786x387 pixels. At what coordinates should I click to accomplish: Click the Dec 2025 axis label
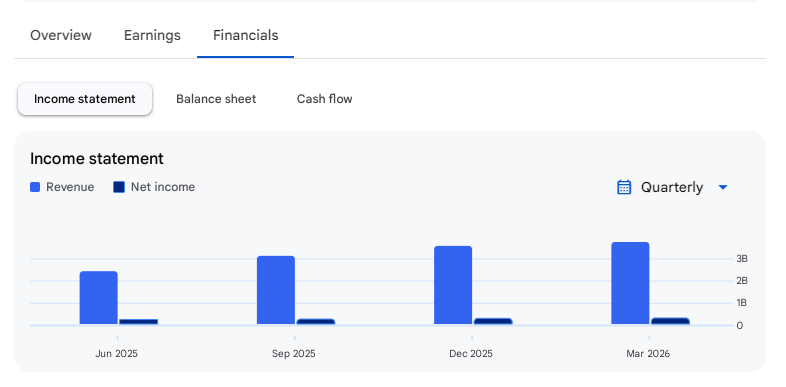tap(471, 353)
